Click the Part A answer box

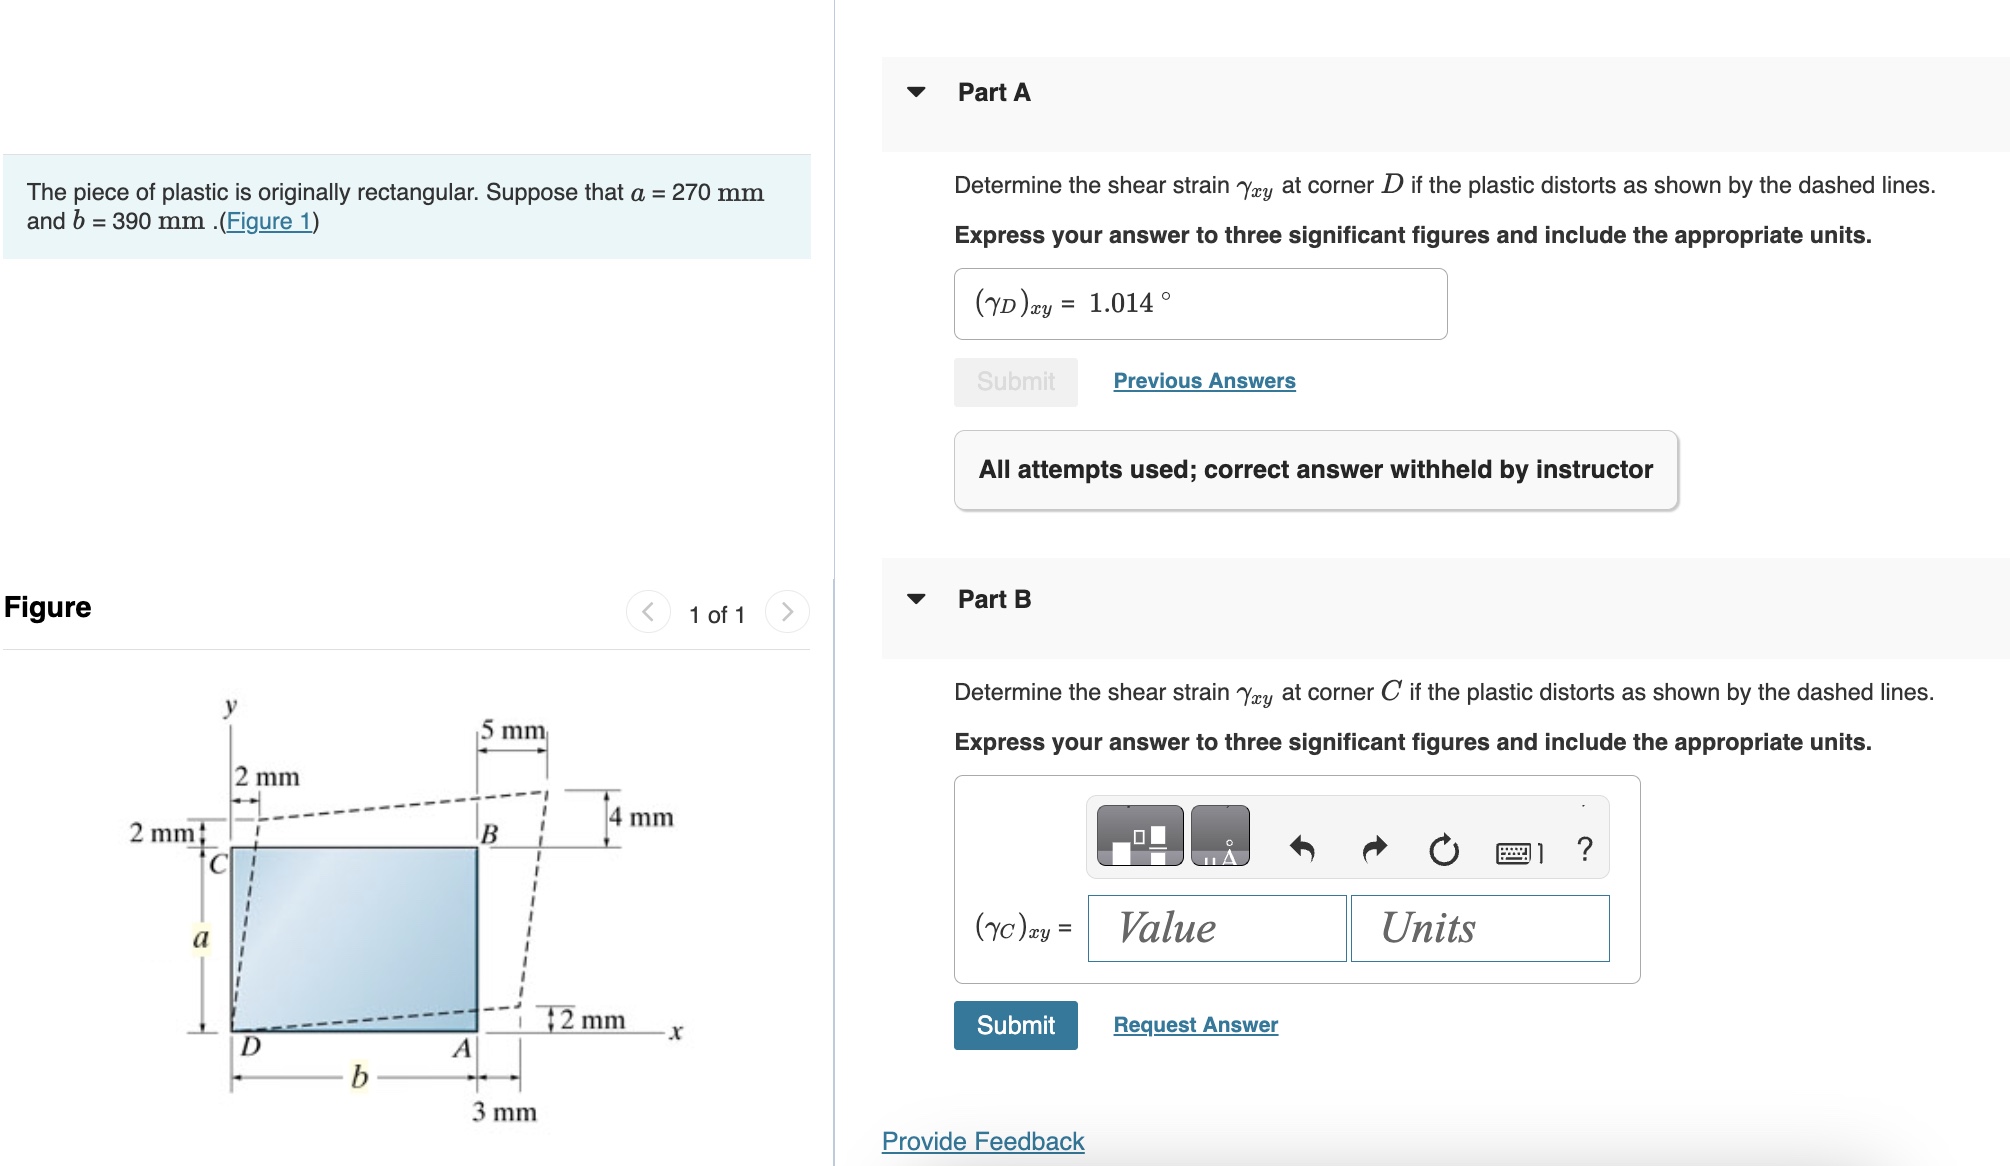(1199, 304)
